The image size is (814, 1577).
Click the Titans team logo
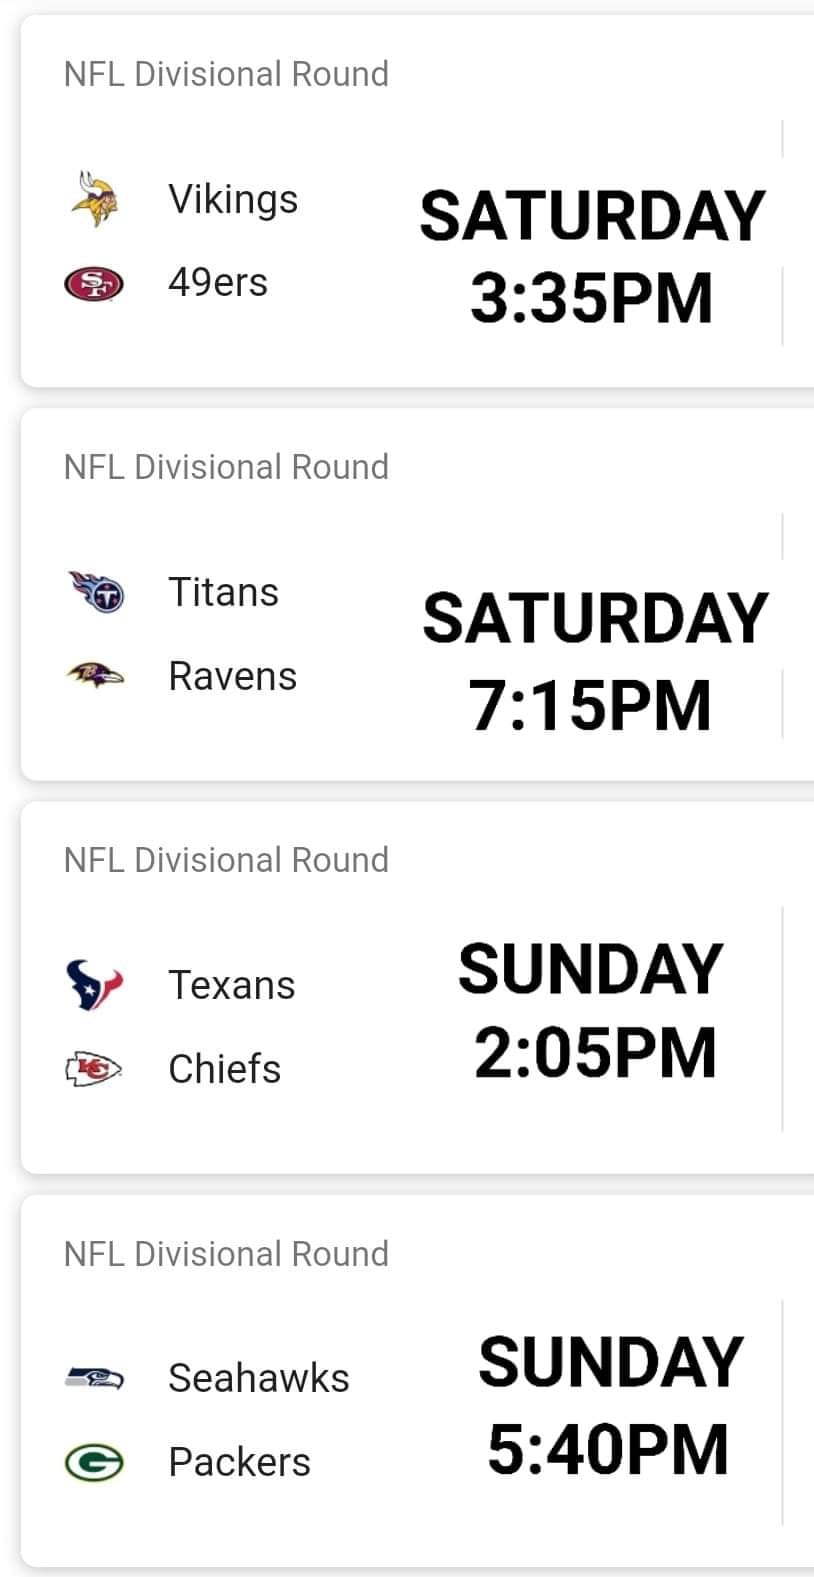pos(96,591)
